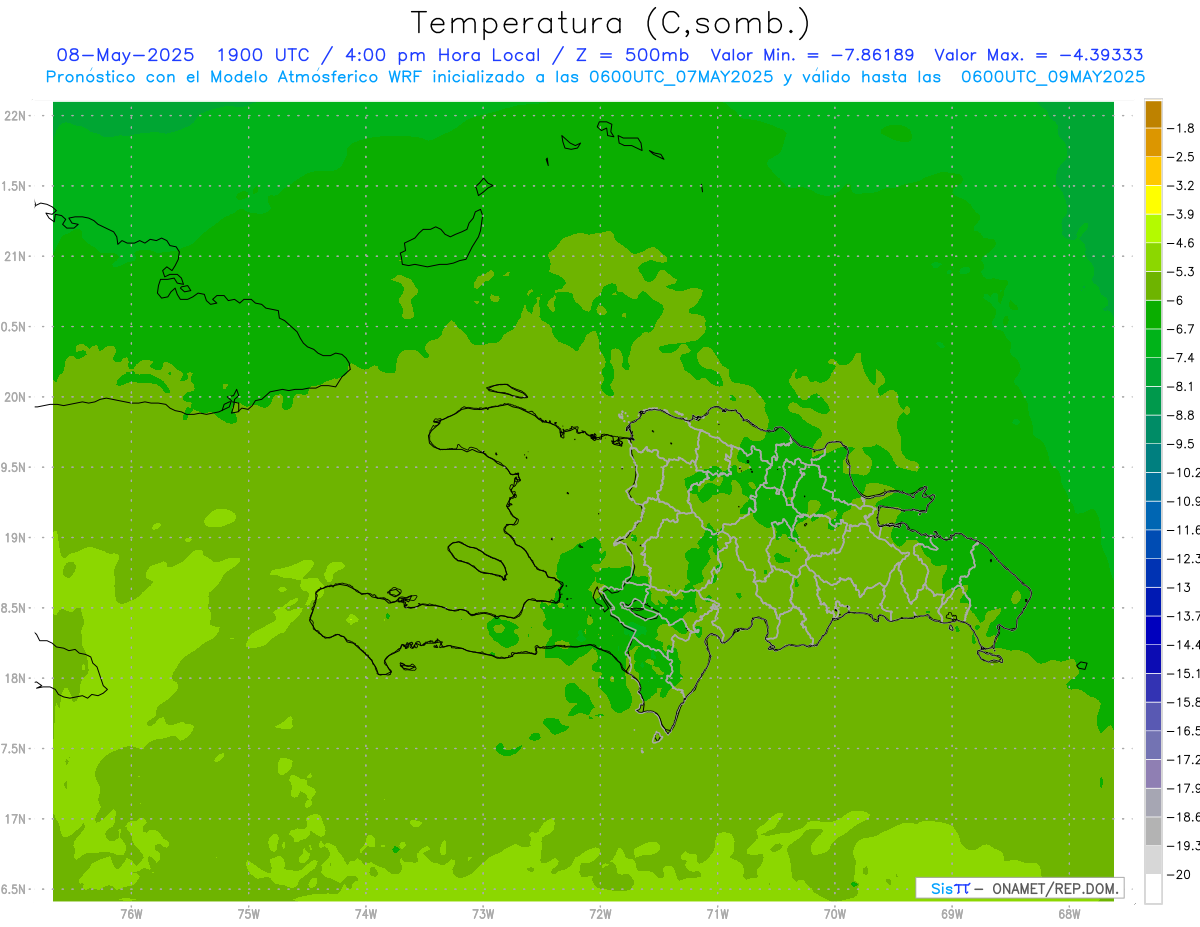
Task: Click 'Valor Min. = -7.86189' text
Action: 812,55
